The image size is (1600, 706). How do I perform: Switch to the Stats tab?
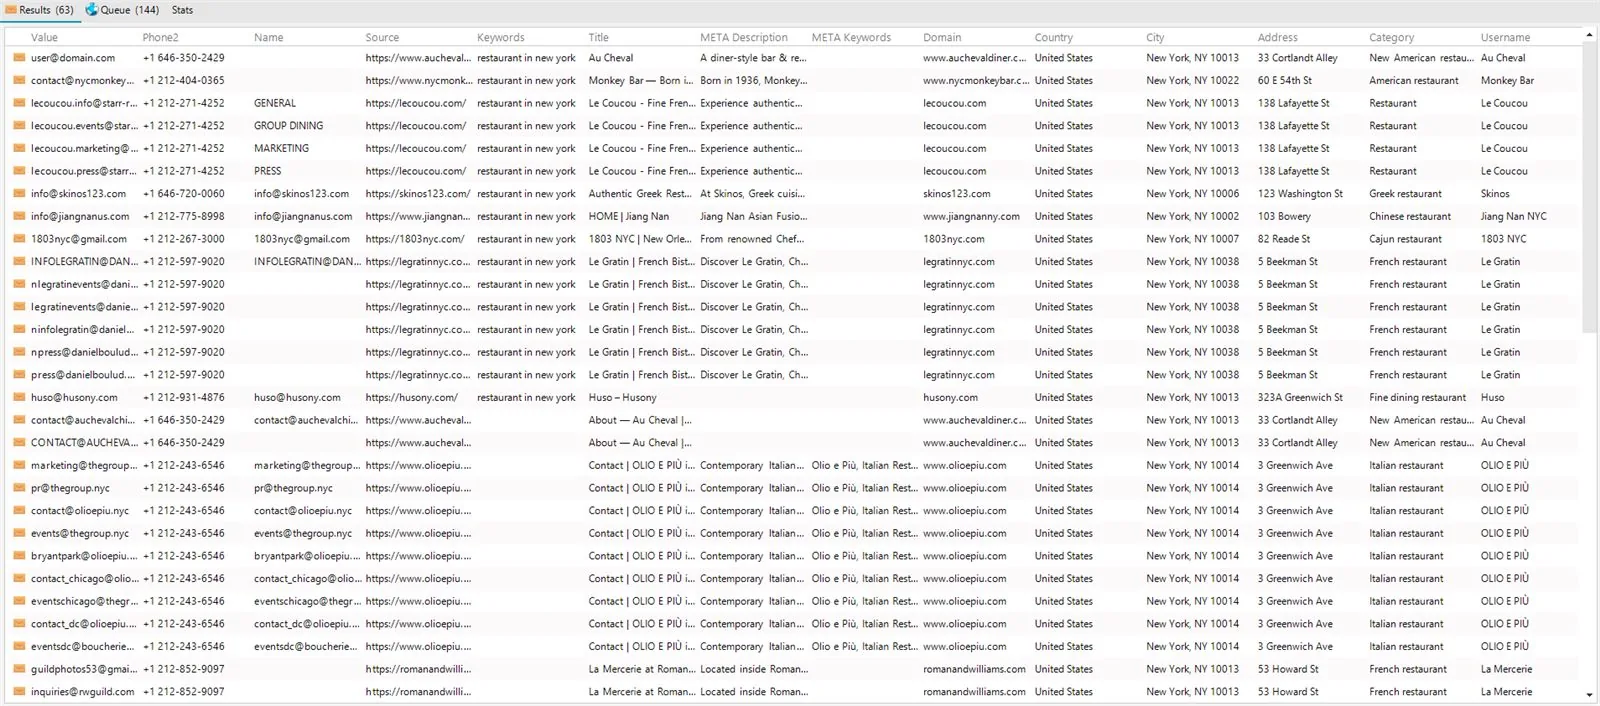[182, 10]
